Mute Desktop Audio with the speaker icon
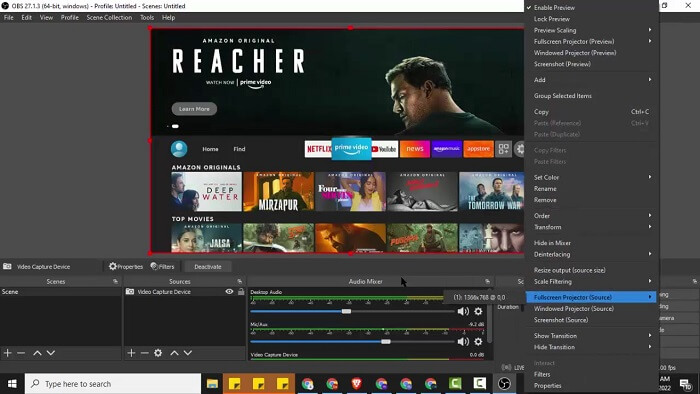700x394 pixels. point(463,311)
